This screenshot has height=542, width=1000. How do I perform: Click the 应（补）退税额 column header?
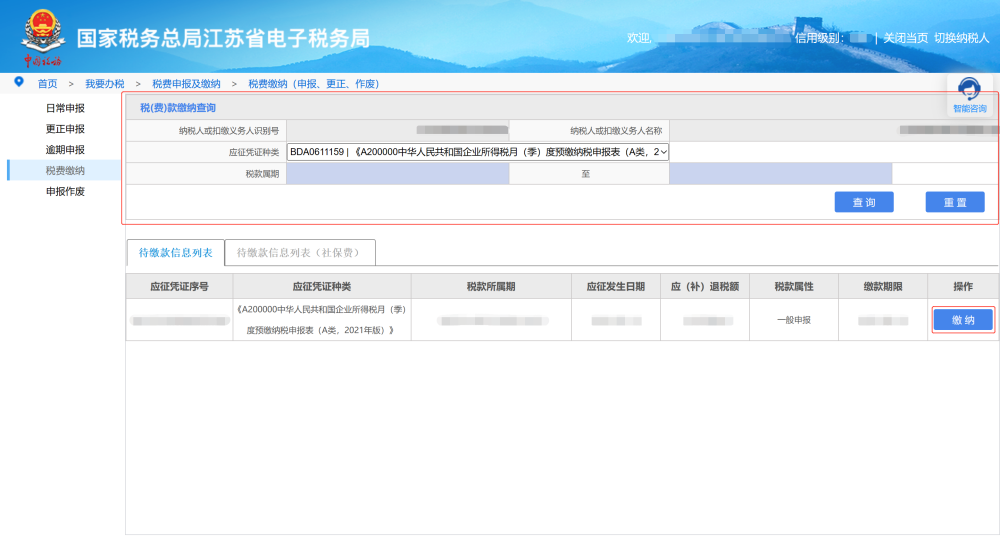(x=705, y=286)
